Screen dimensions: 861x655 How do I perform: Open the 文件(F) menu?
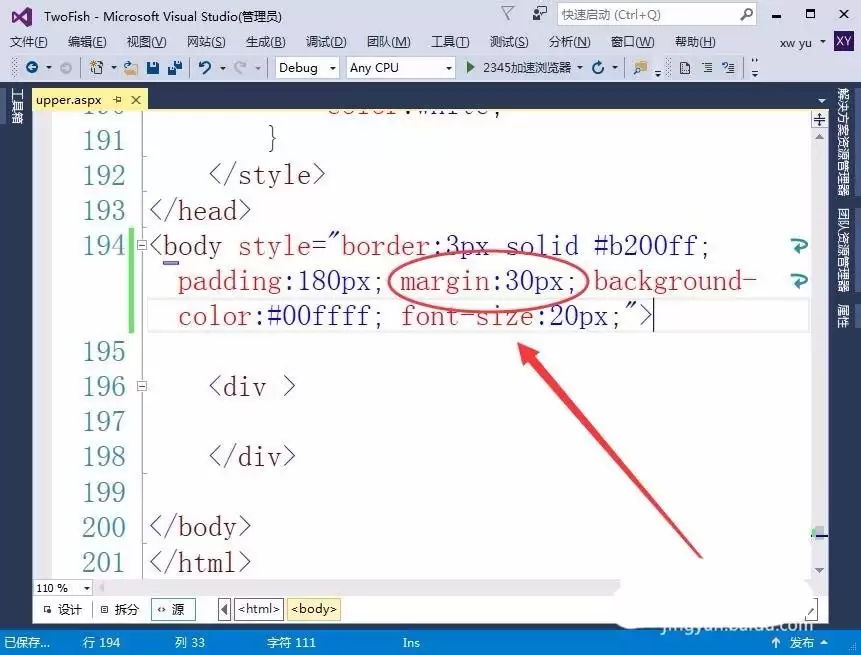(28, 42)
